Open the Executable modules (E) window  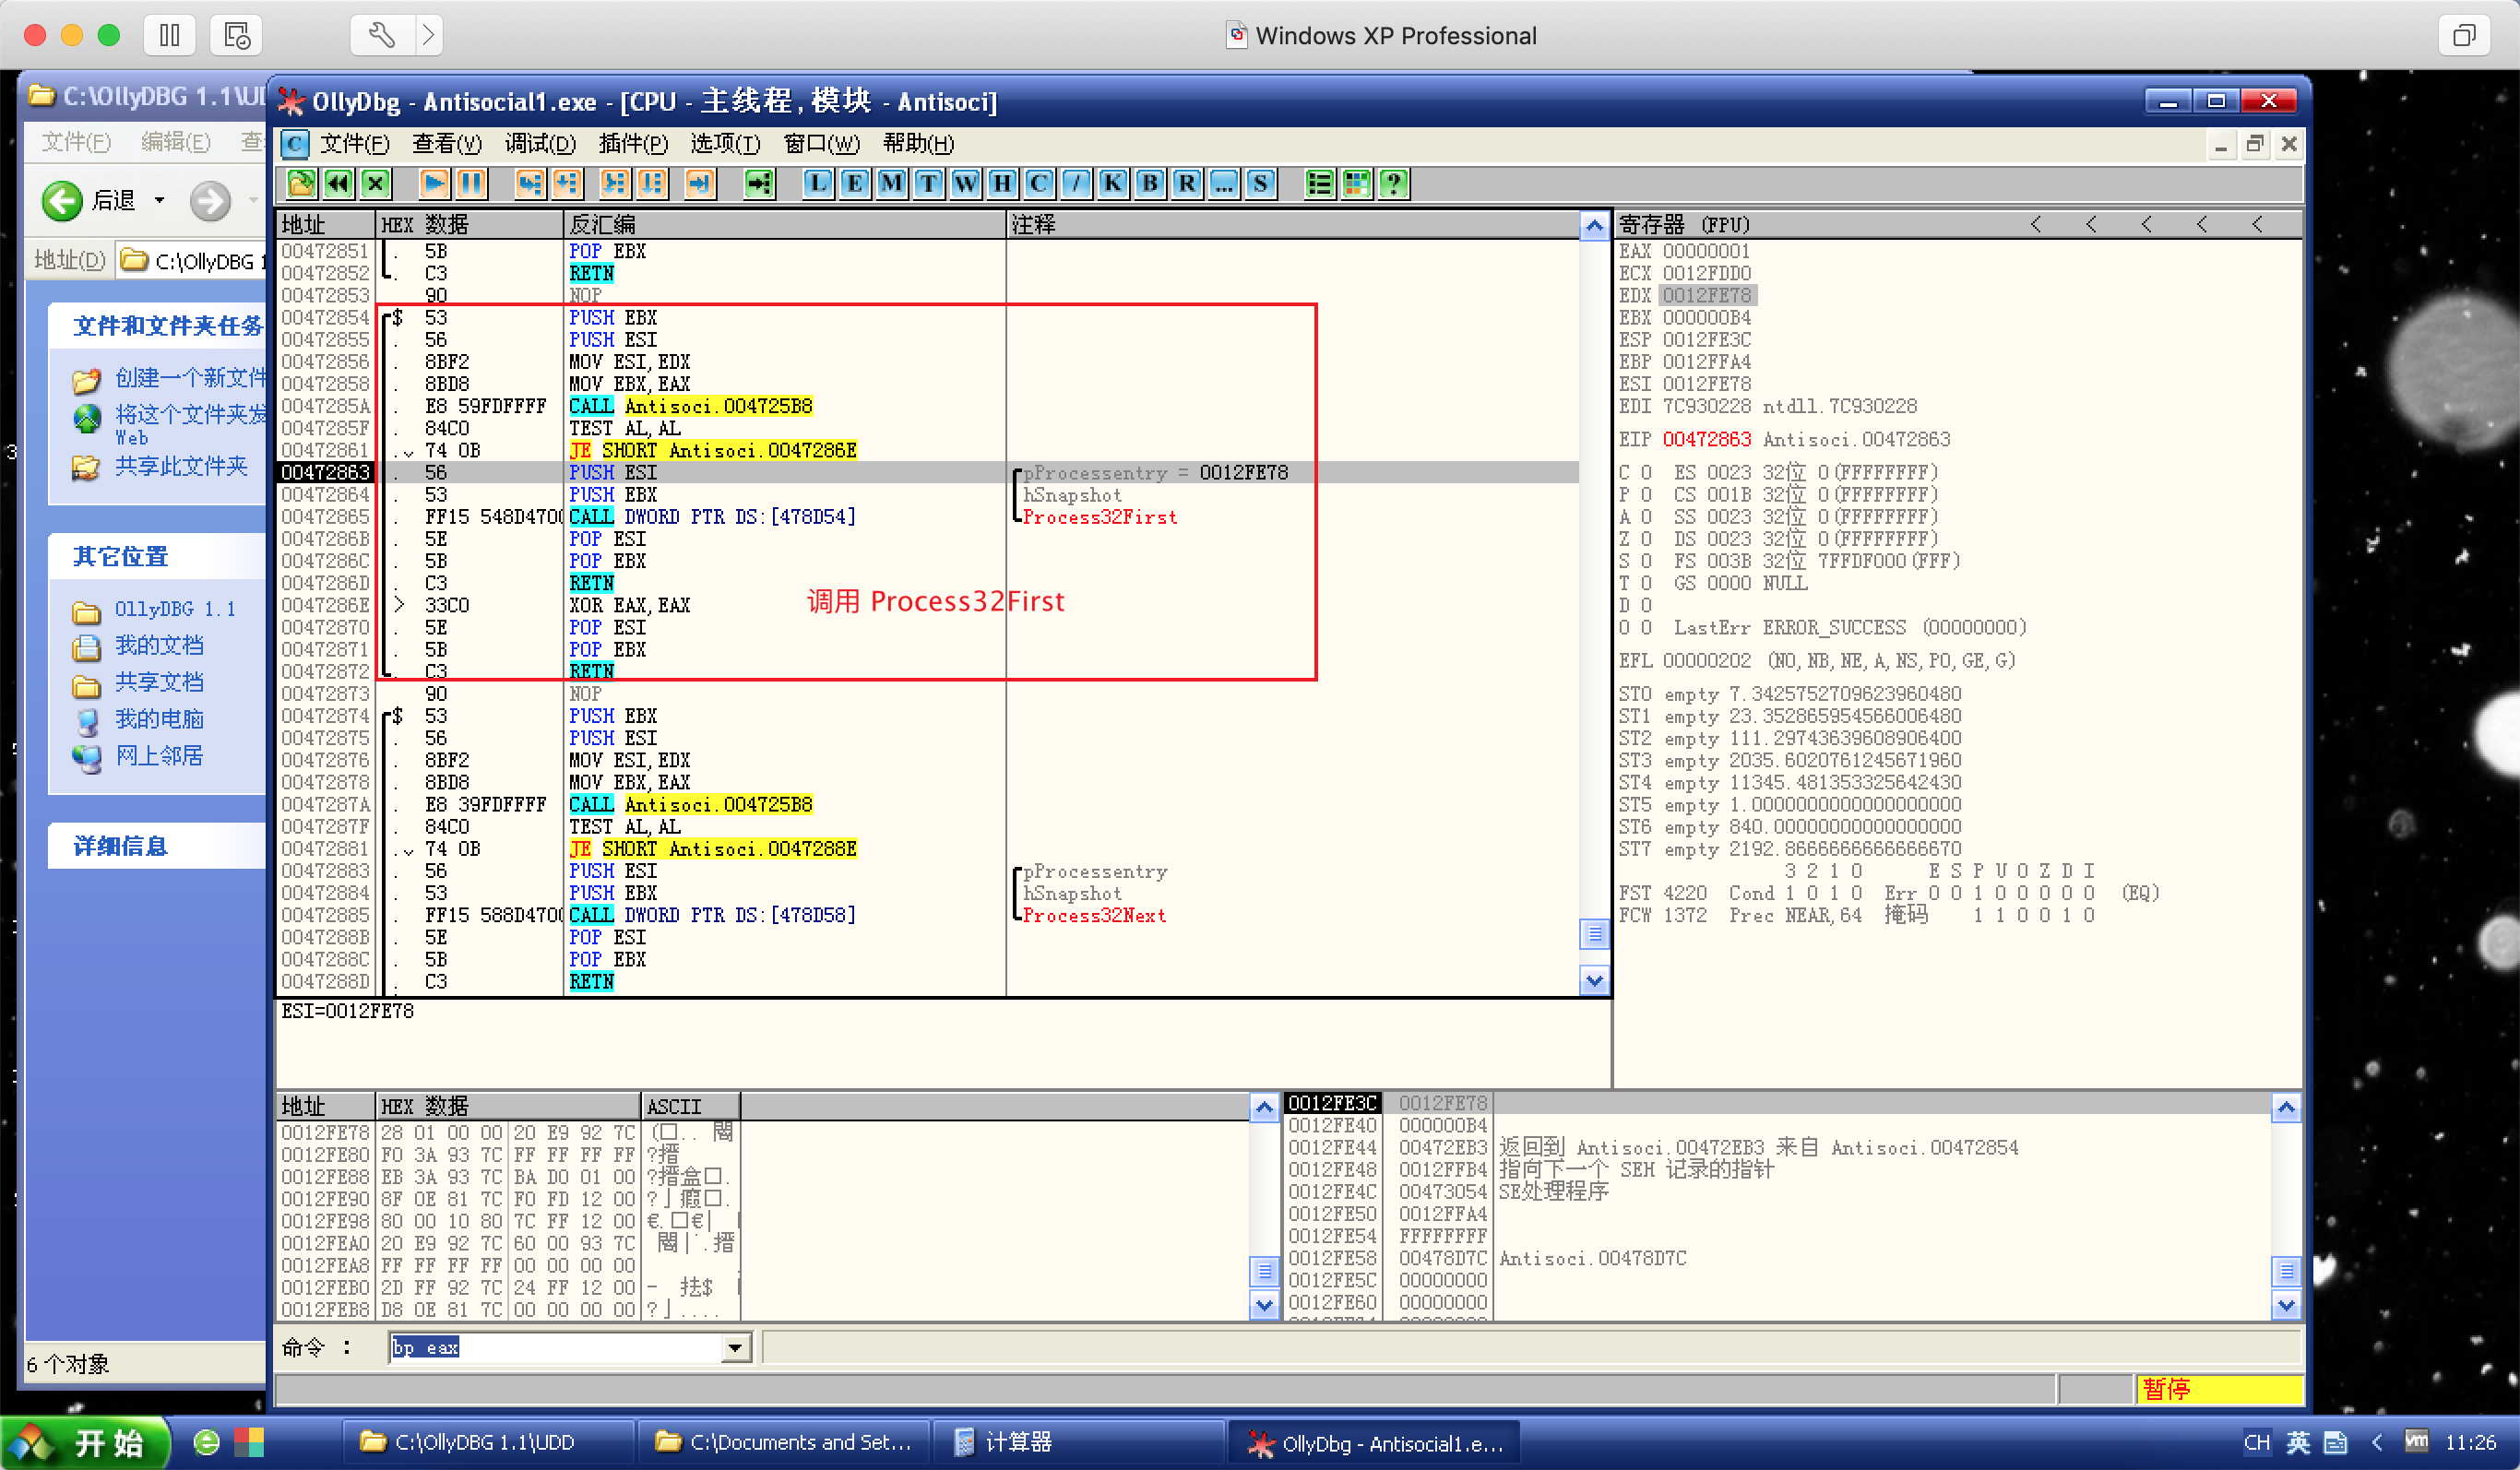pyautogui.click(x=854, y=183)
